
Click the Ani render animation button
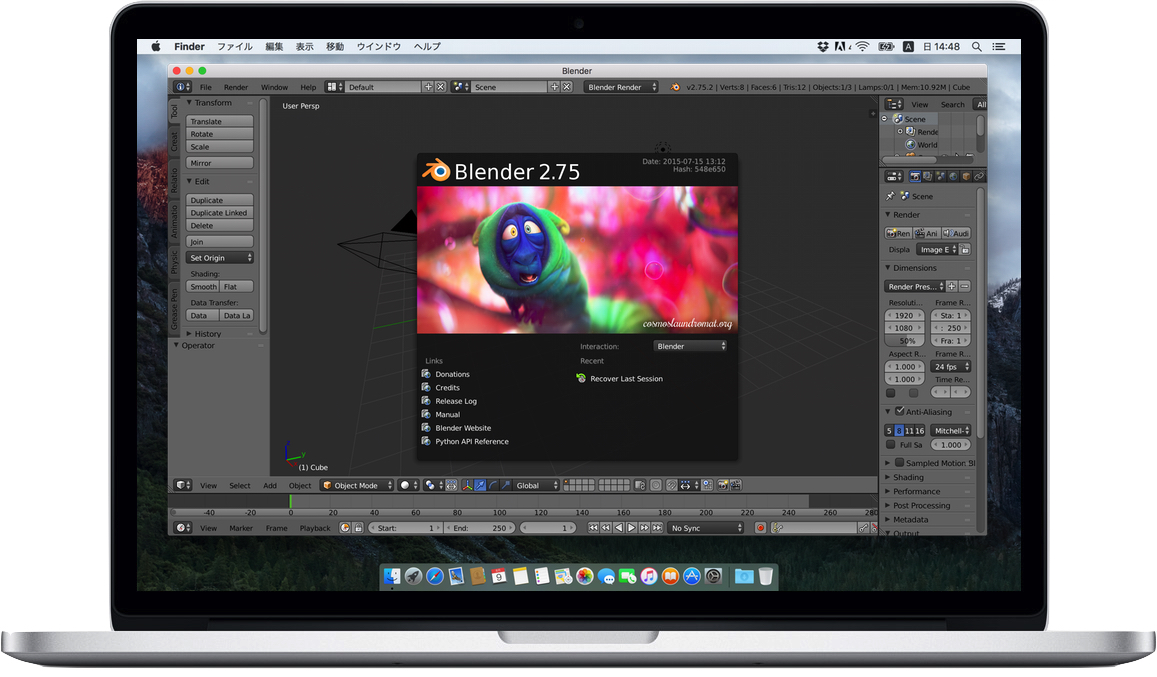tap(927, 233)
